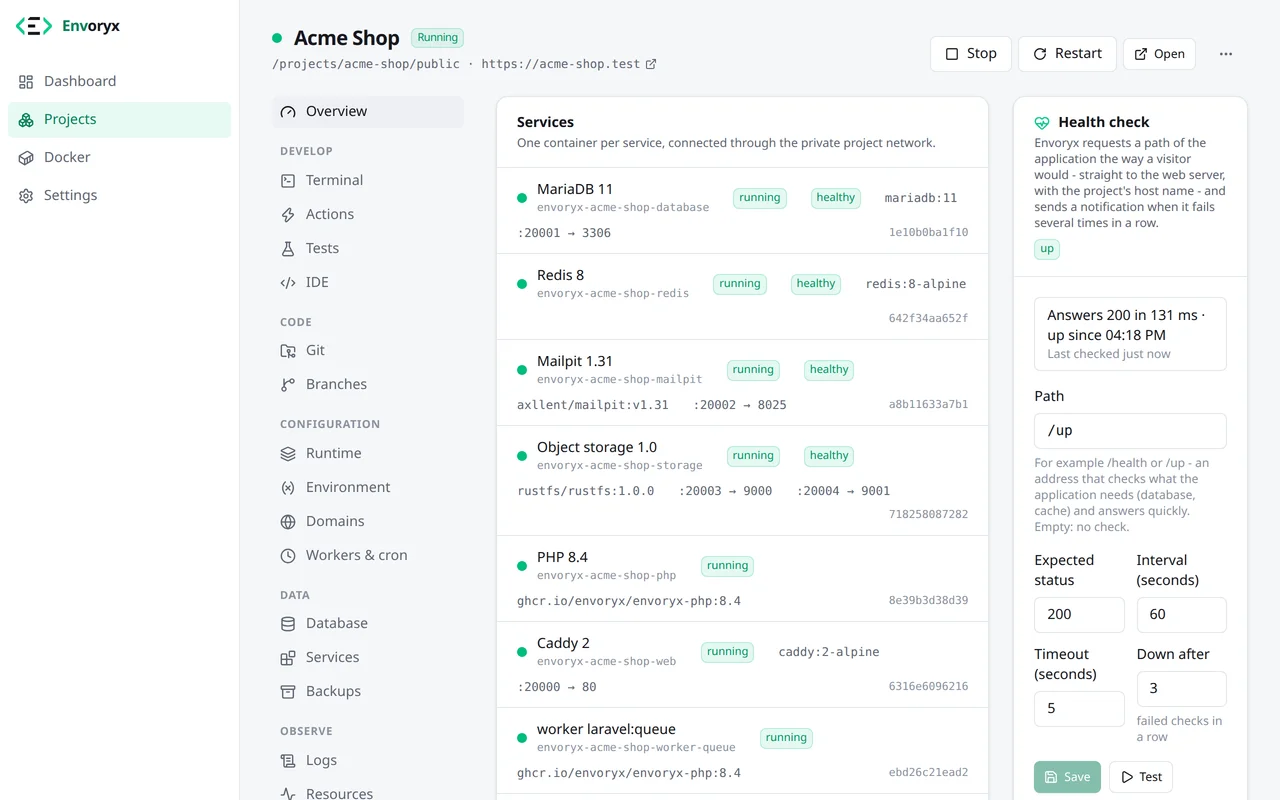Open the Dashboard sidebar item

point(119,81)
